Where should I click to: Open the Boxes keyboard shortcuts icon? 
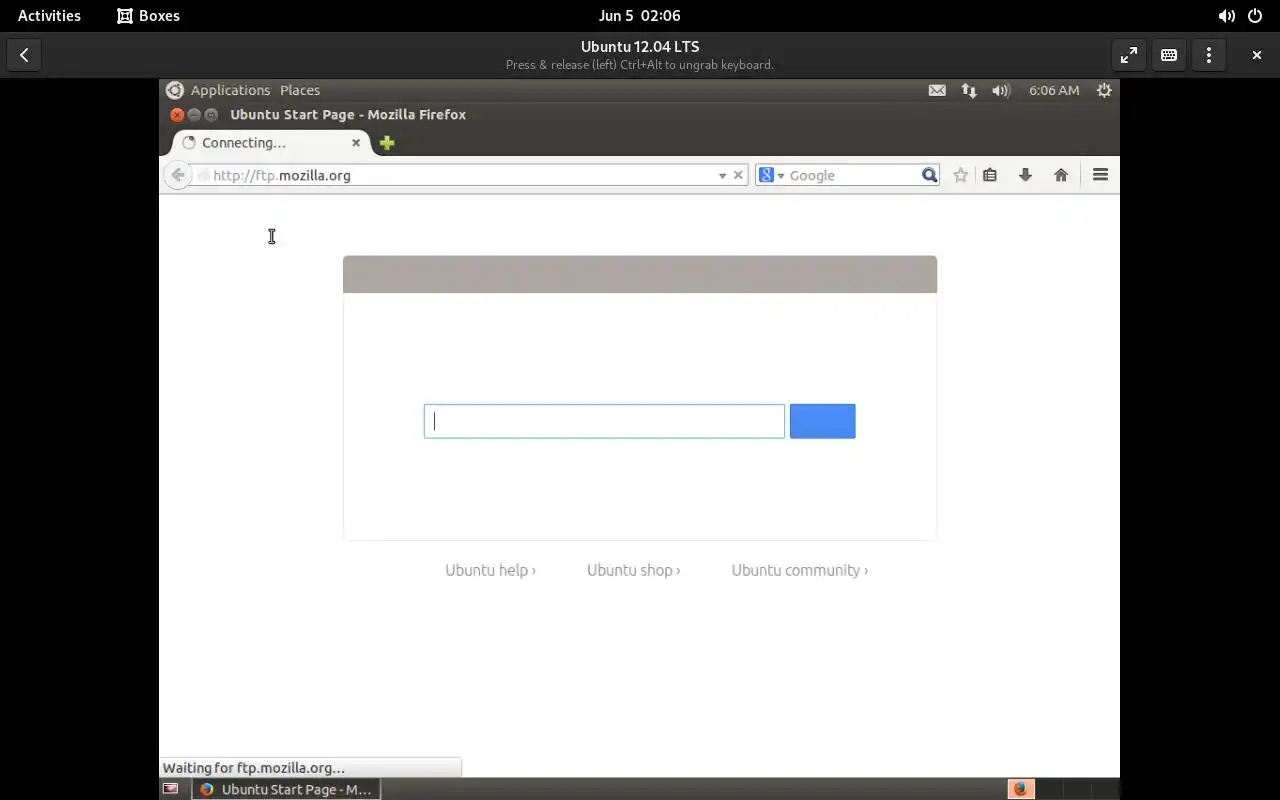[1169, 55]
